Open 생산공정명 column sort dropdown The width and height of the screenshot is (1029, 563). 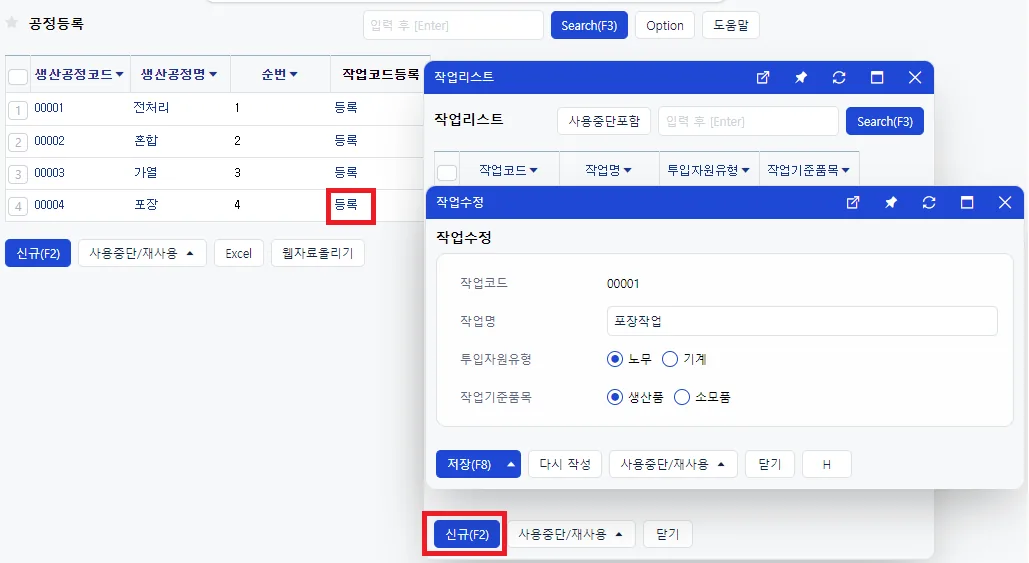213,74
